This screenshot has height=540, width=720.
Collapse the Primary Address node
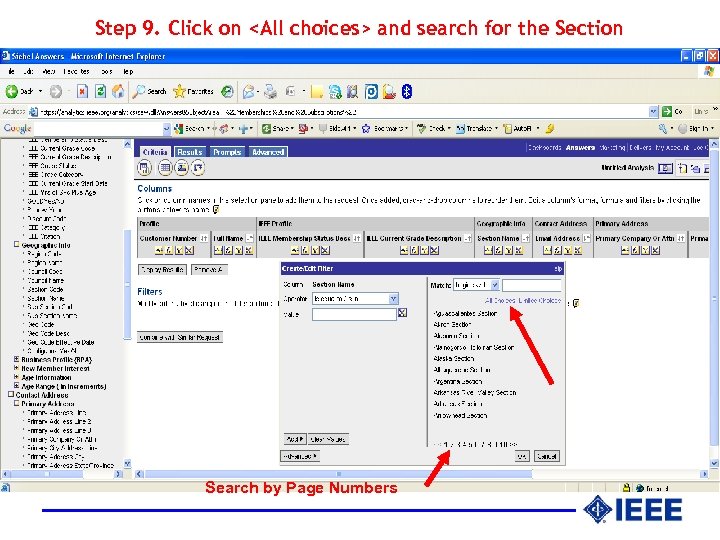[17, 404]
